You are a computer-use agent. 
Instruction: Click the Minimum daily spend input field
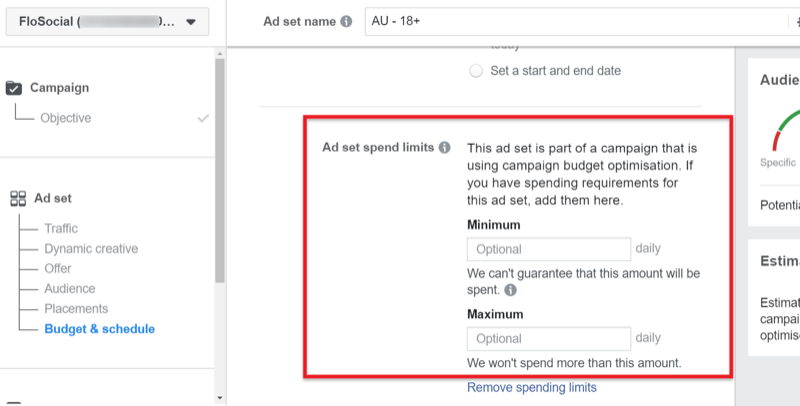549,249
